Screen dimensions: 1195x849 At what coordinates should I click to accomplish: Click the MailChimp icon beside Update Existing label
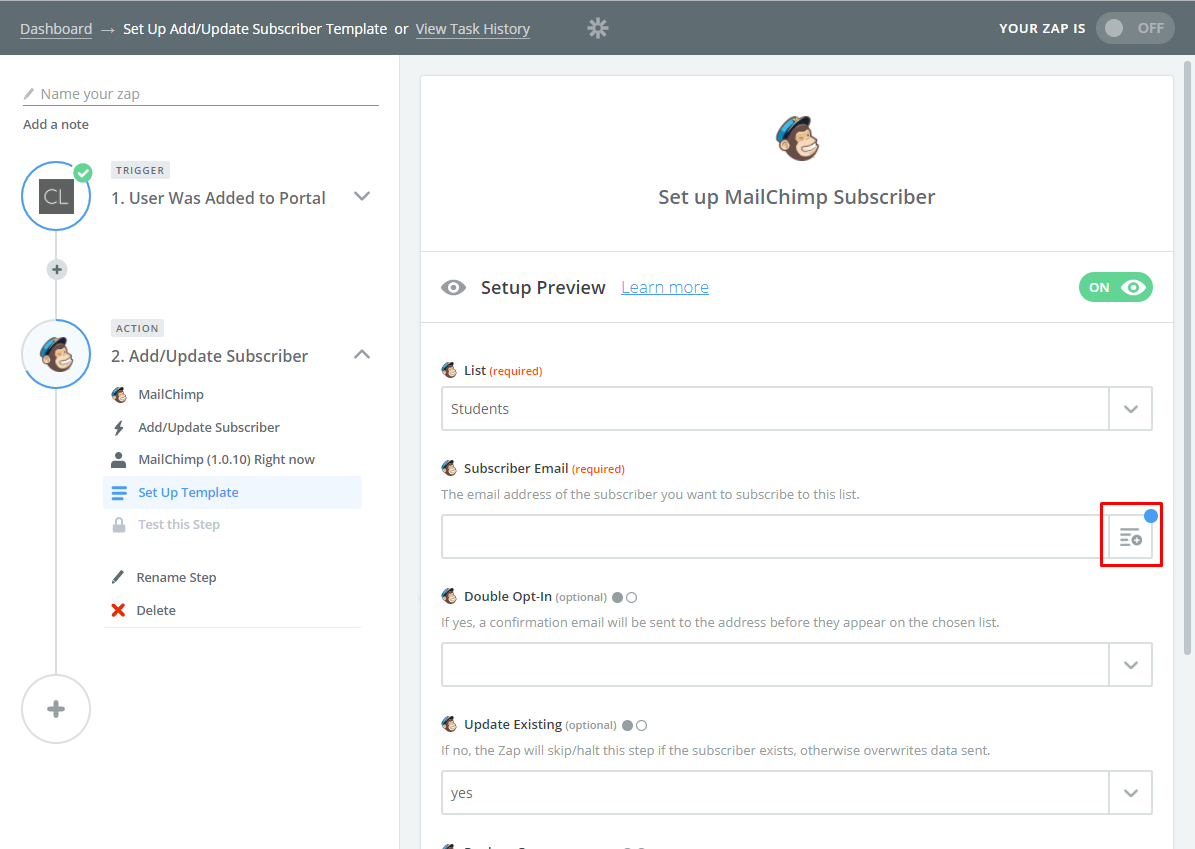(x=450, y=724)
